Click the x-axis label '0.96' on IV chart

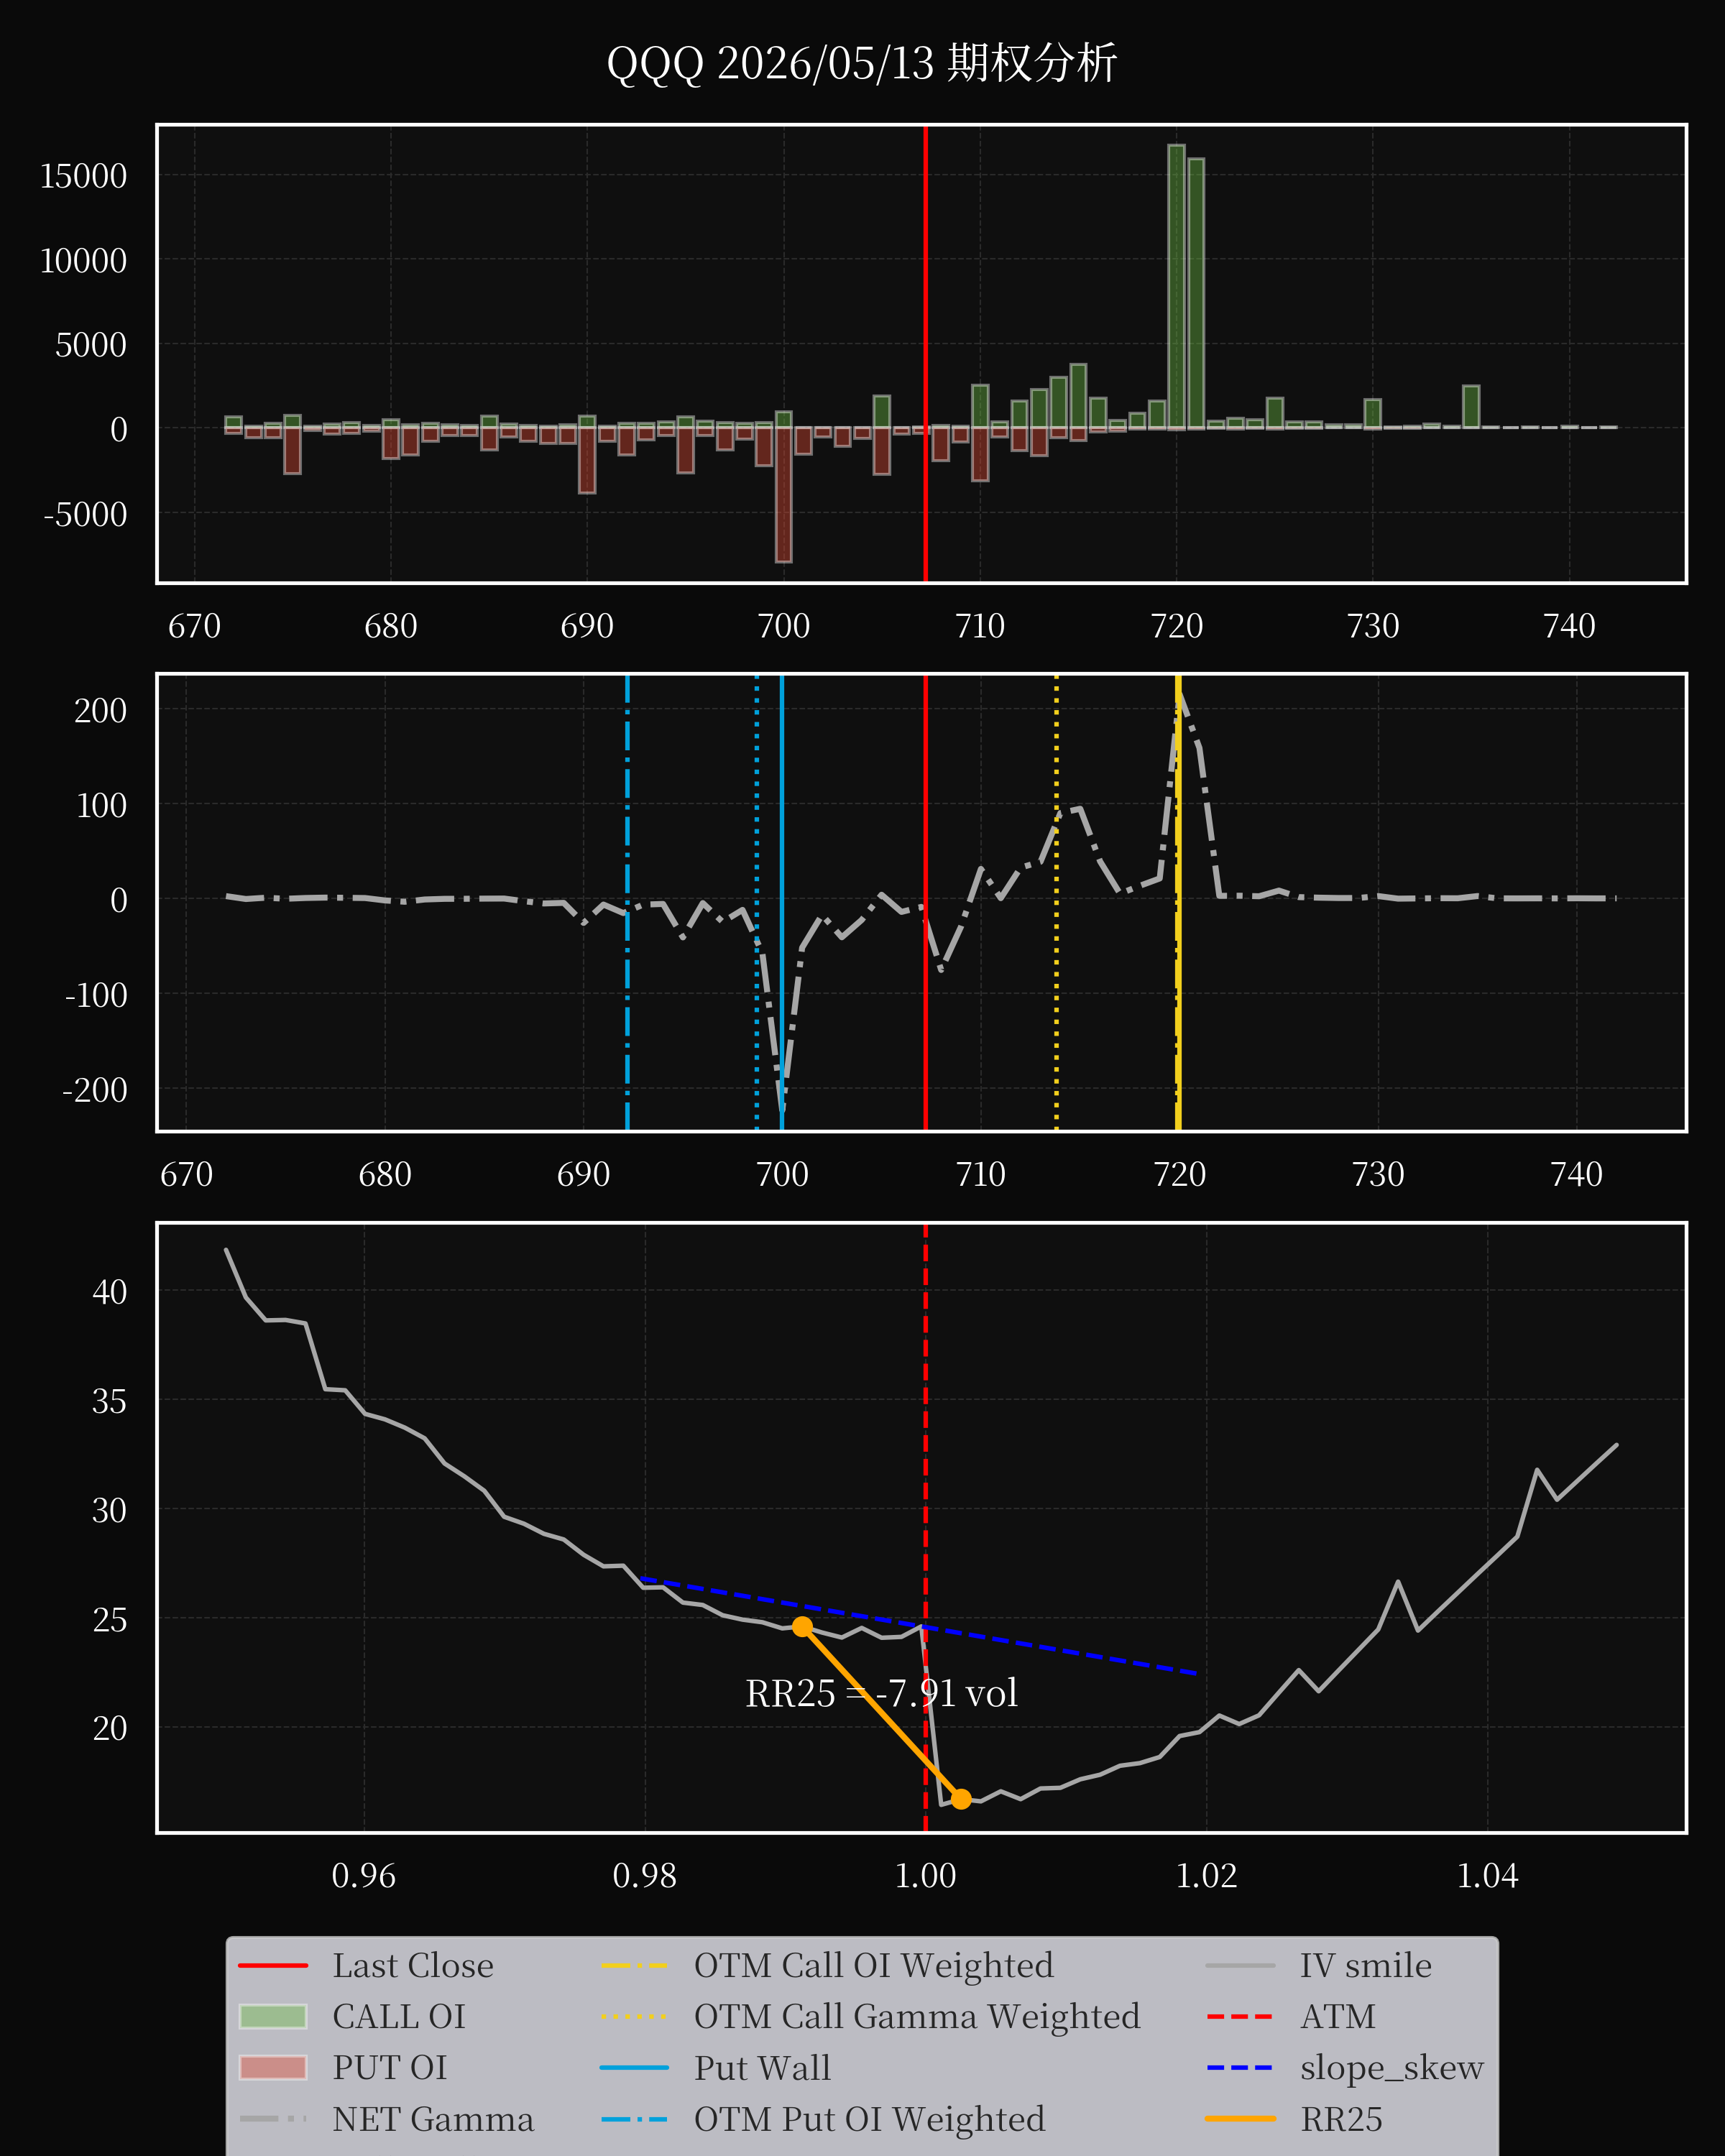(x=364, y=1875)
